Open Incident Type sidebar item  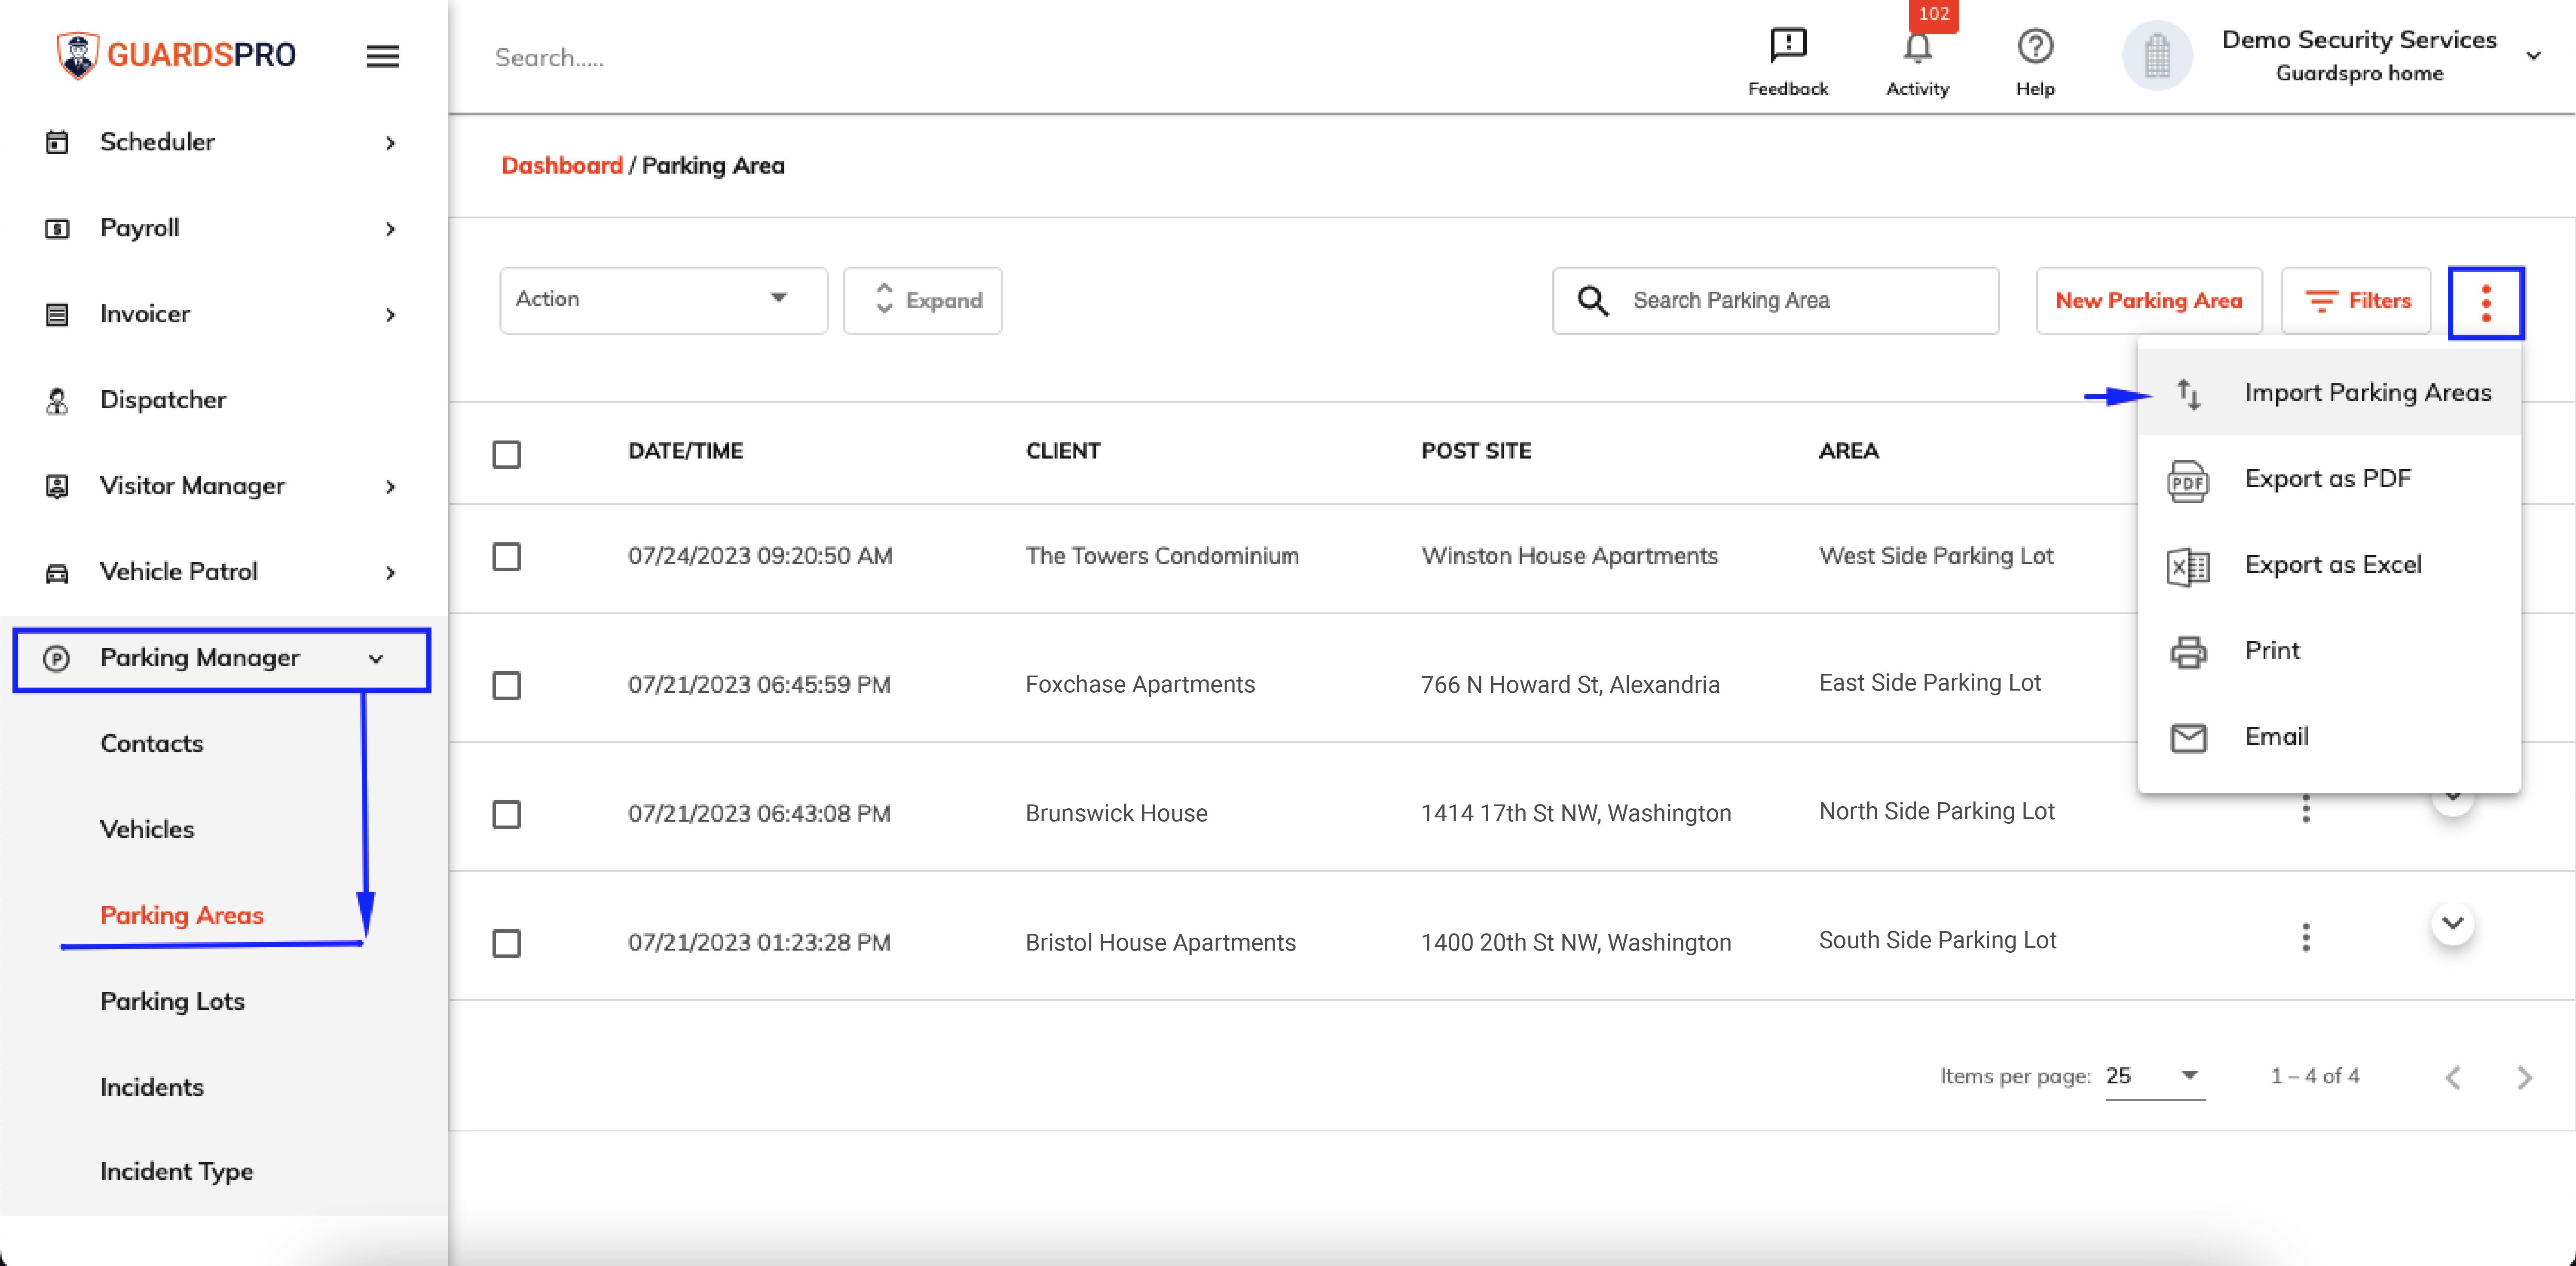pyautogui.click(x=176, y=1171)
